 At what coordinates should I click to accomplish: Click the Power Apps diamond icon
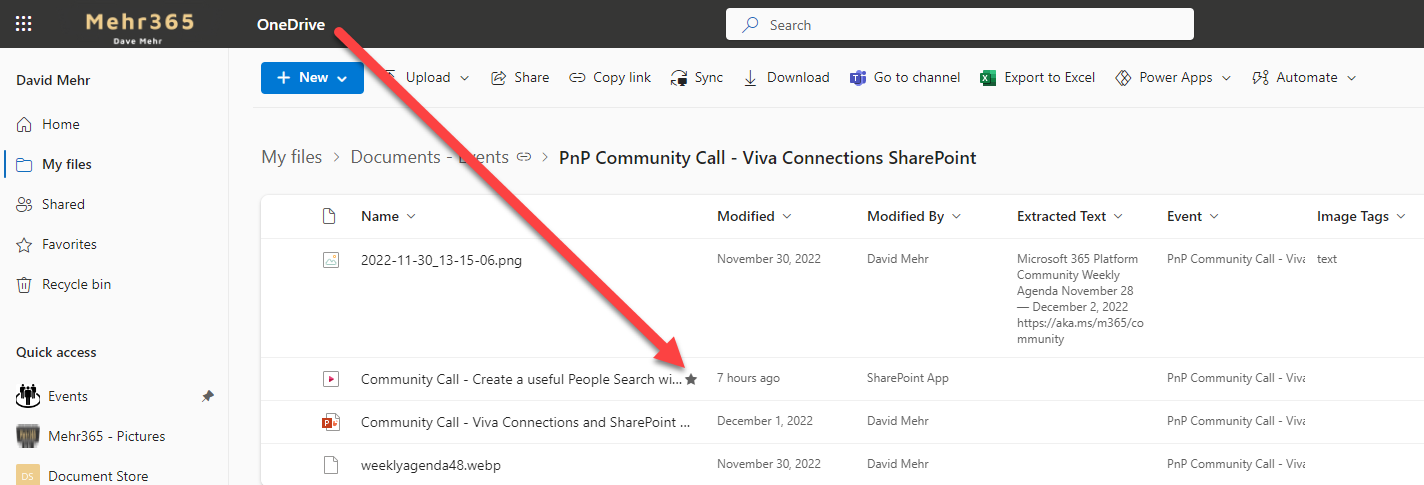click(x=1123, y=77)
